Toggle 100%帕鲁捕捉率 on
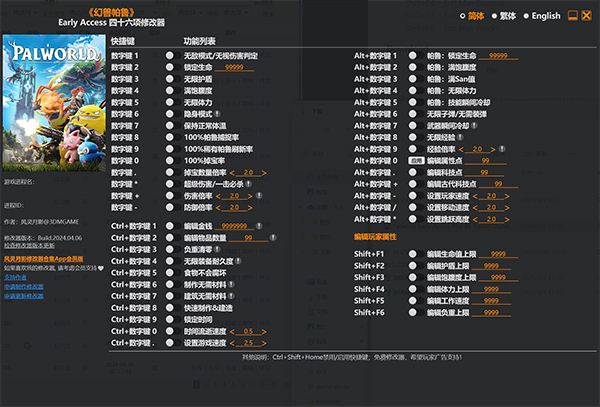This screenshot has width=600, height=407. pyautogui.click(x=173, y=137)
